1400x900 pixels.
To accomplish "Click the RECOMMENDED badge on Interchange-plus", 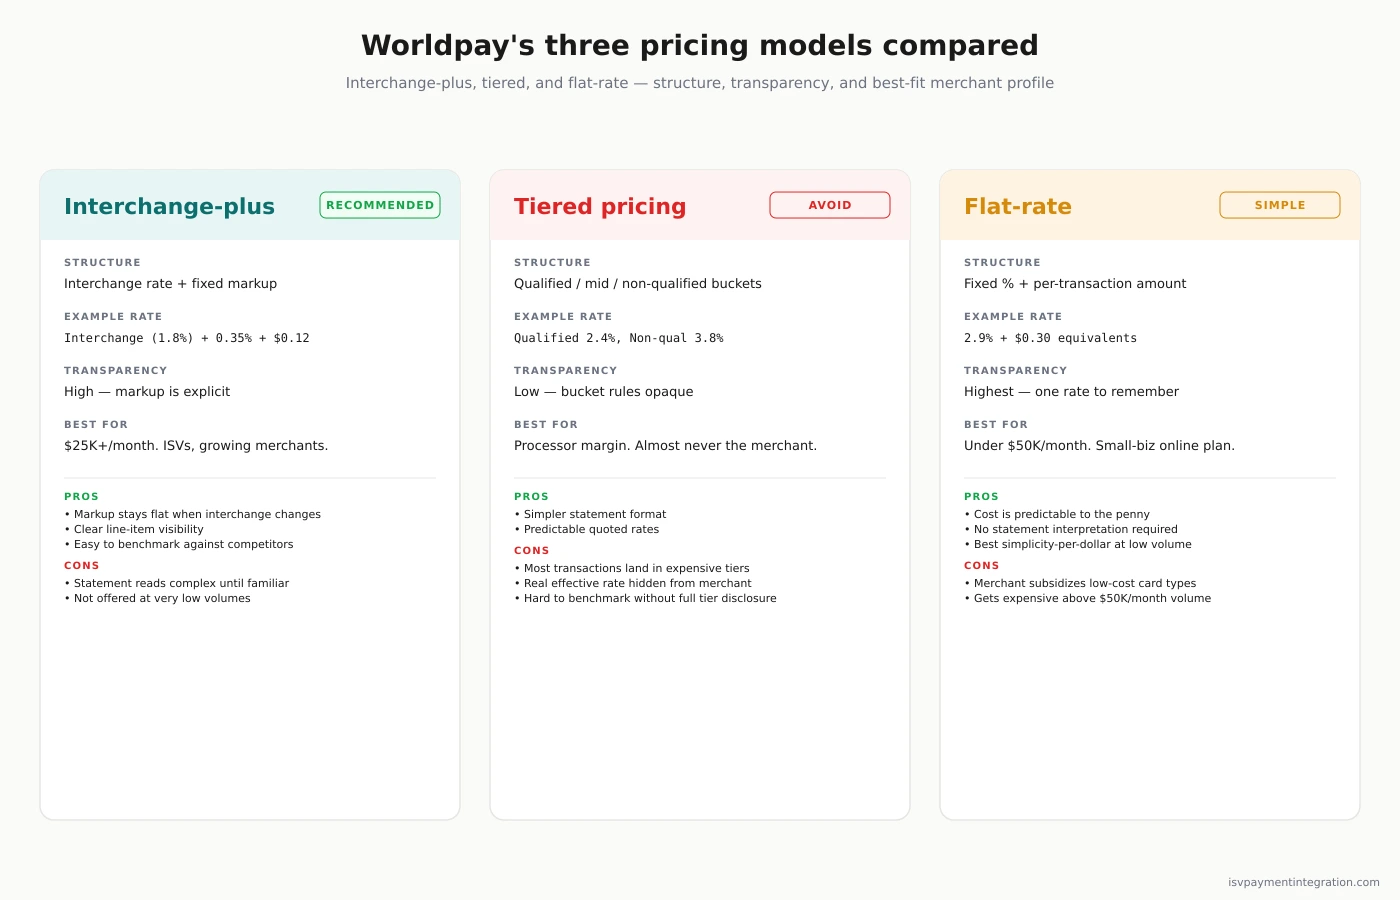I will point(380,205).
